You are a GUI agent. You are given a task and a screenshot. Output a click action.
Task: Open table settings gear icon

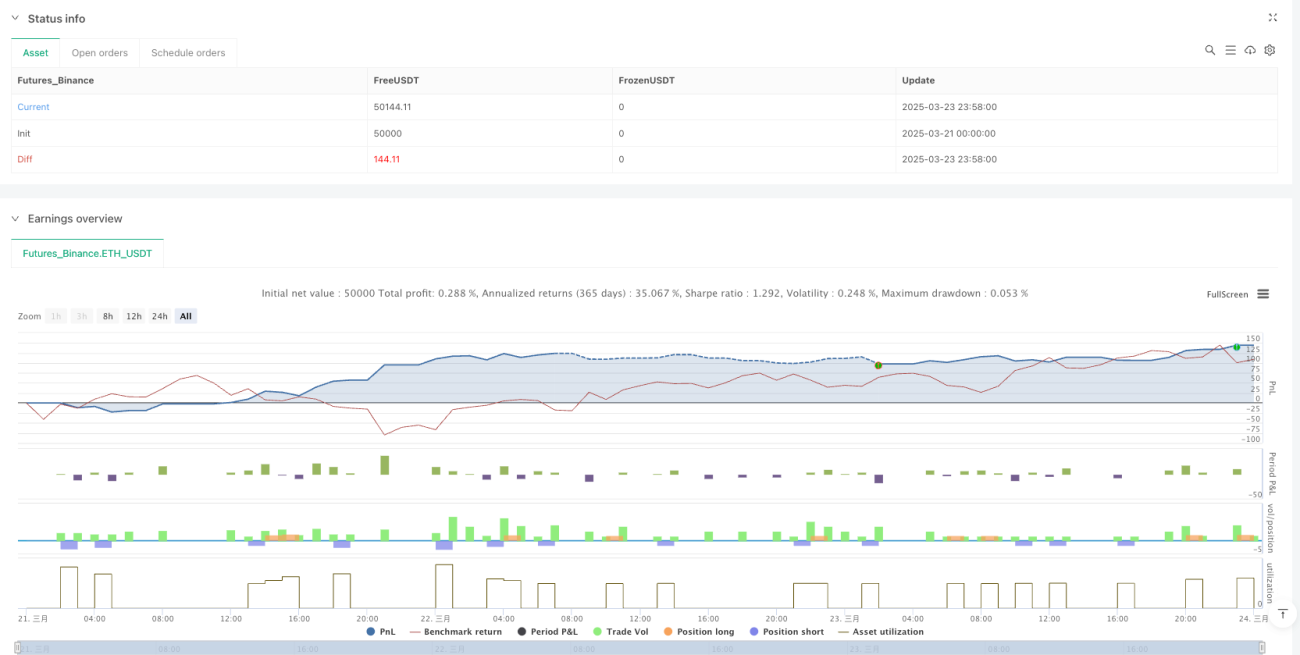click(1270, 50)
